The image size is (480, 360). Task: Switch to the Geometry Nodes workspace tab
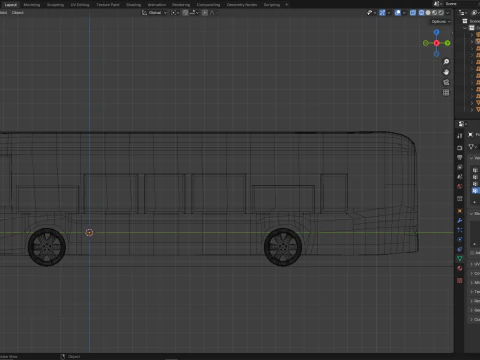pyautogui.click(x=242, y=5)
